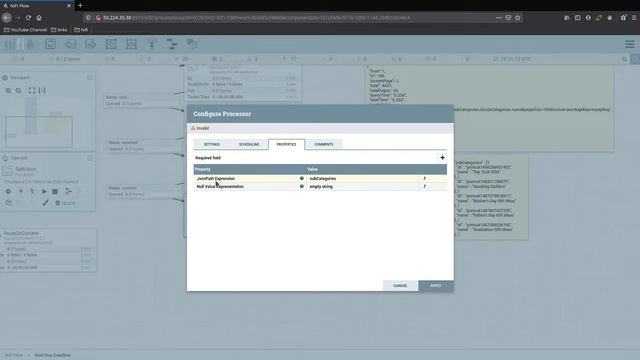This screenshot has width=640, height=360.
Task: Click the copy icon in Operate panel
Action: 8,203
